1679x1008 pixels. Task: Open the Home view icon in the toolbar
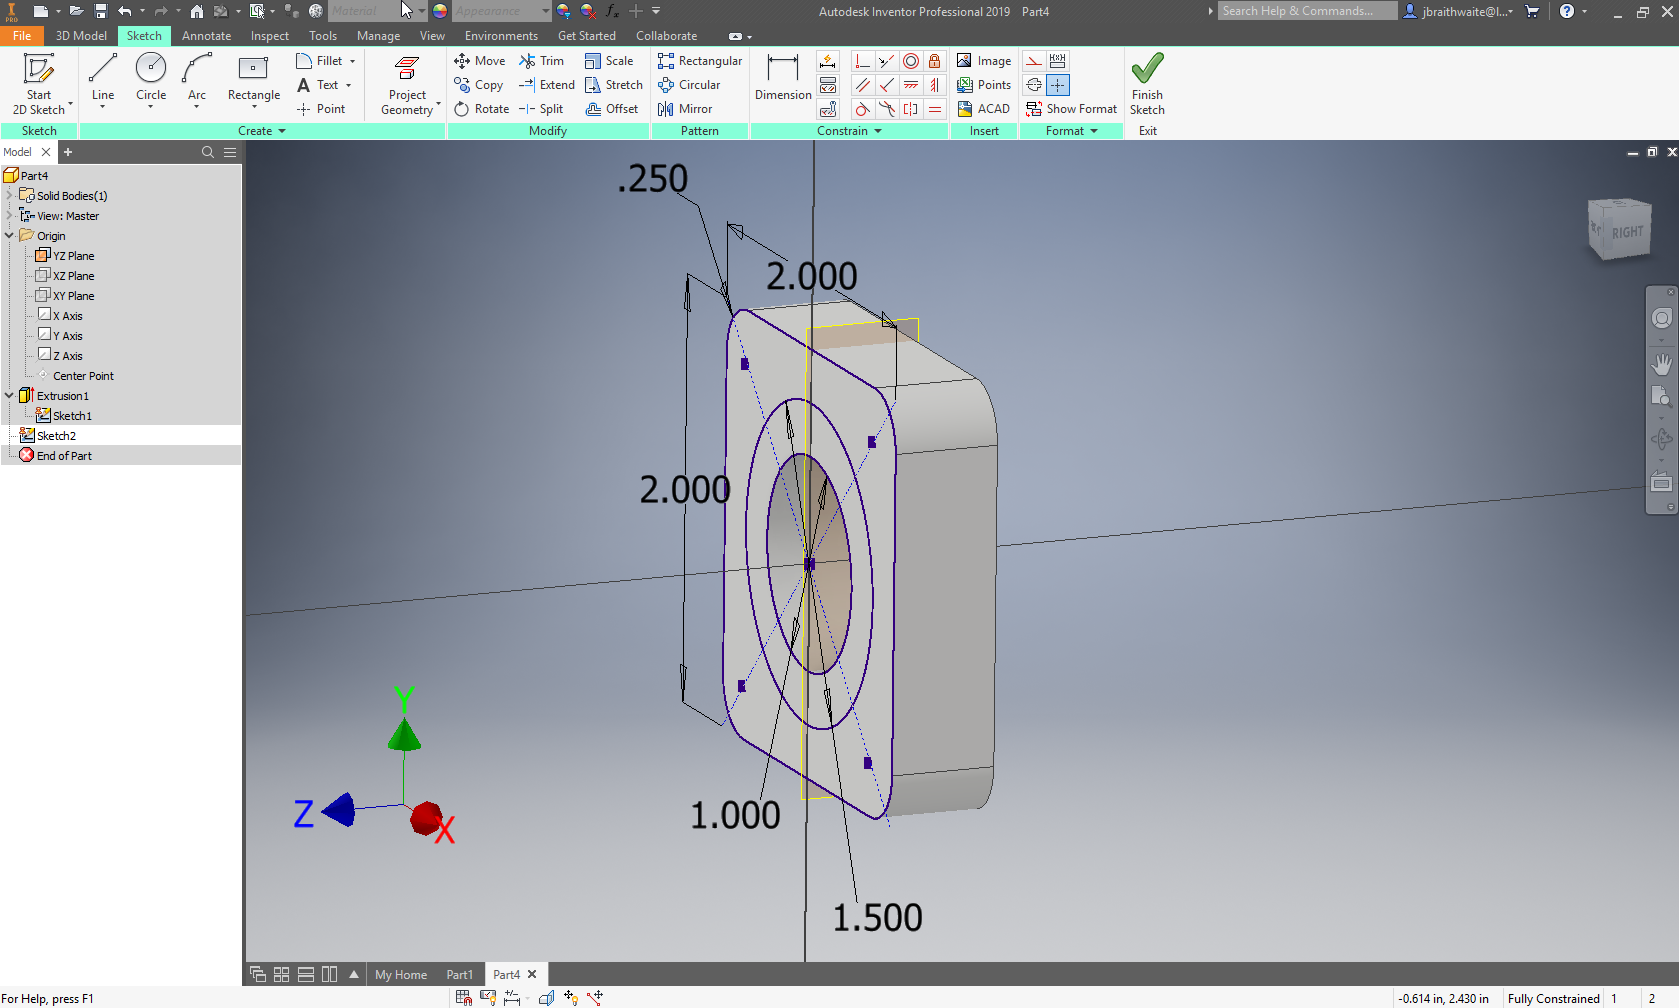[x=197, y=11]
